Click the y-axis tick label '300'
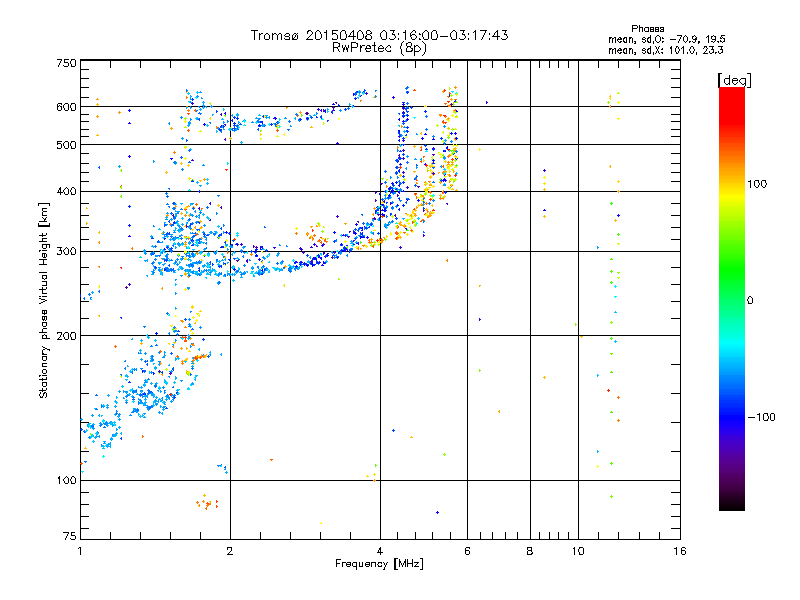Screen dimensions: 800x600 click(66, 251)
